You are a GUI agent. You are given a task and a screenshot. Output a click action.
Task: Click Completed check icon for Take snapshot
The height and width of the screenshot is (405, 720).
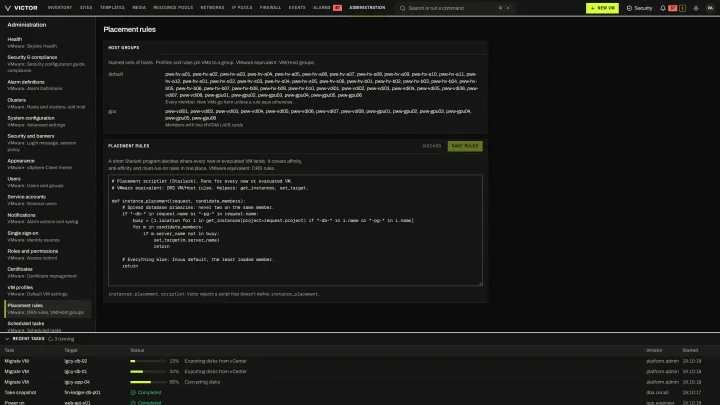133,393
